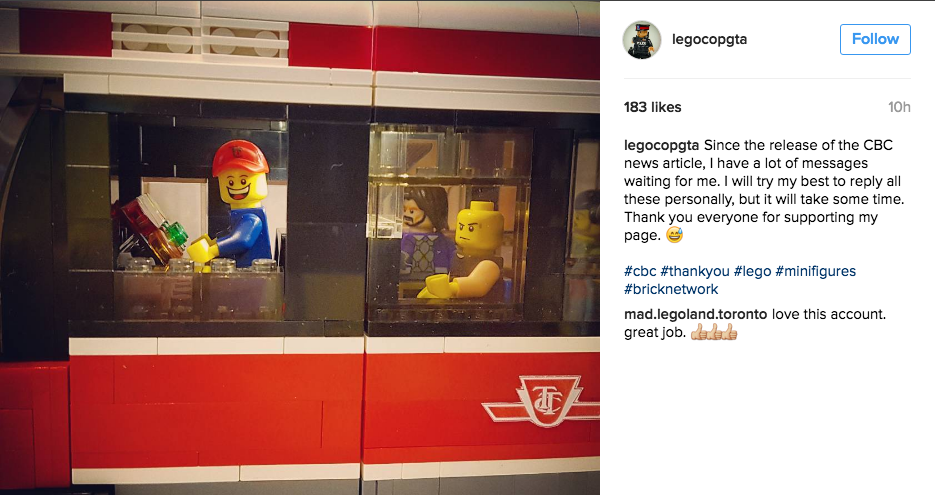The height and width of the screenshot is (495, 935).
Task: Click the Follow button
Action: 875,39
